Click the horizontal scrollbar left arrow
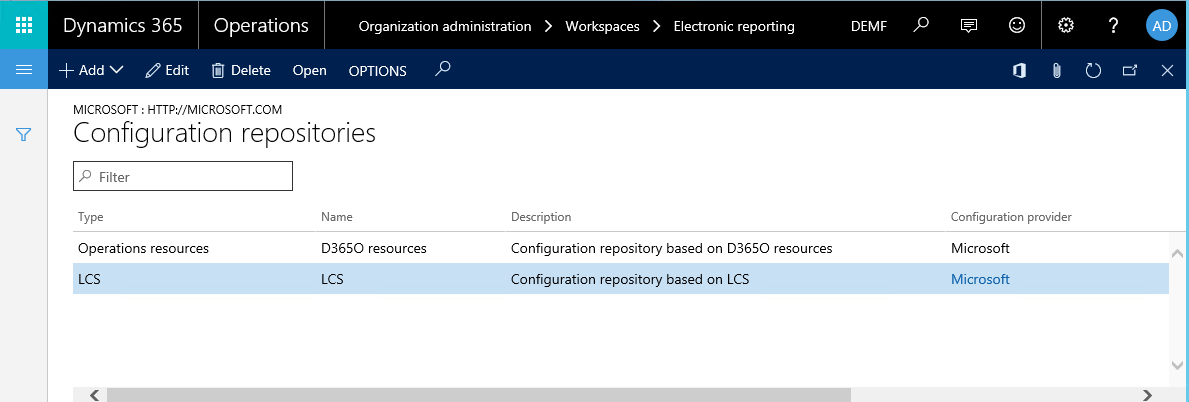 95,394
